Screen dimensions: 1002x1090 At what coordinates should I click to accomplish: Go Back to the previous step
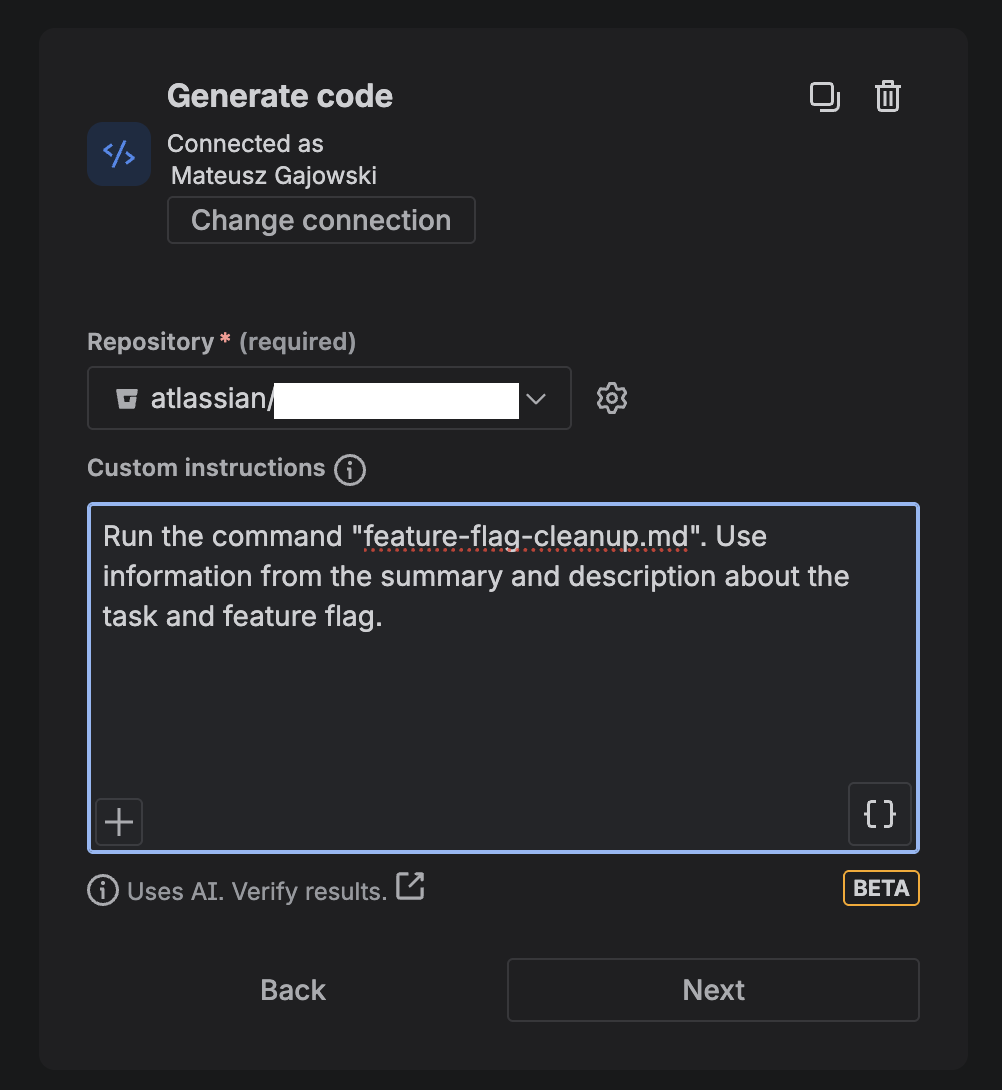click(x=293, y=990)
